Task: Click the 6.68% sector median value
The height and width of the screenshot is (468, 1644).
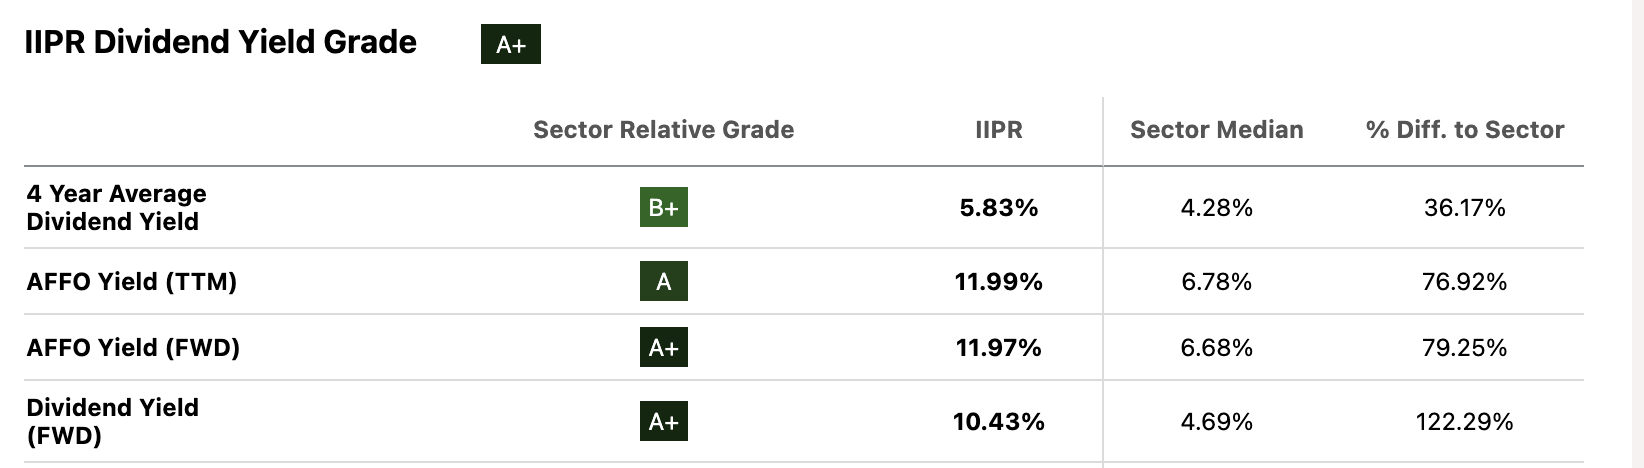Action: click(1216, 348)
